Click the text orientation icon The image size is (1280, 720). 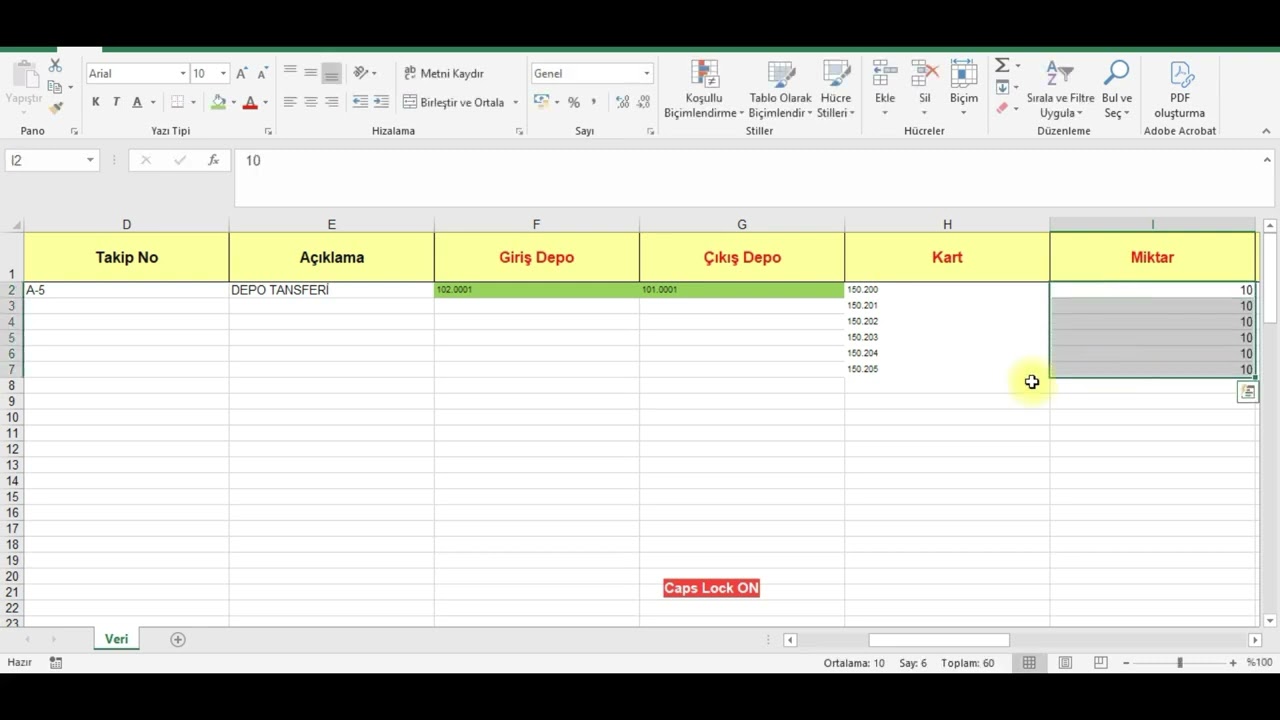(361, 72)
